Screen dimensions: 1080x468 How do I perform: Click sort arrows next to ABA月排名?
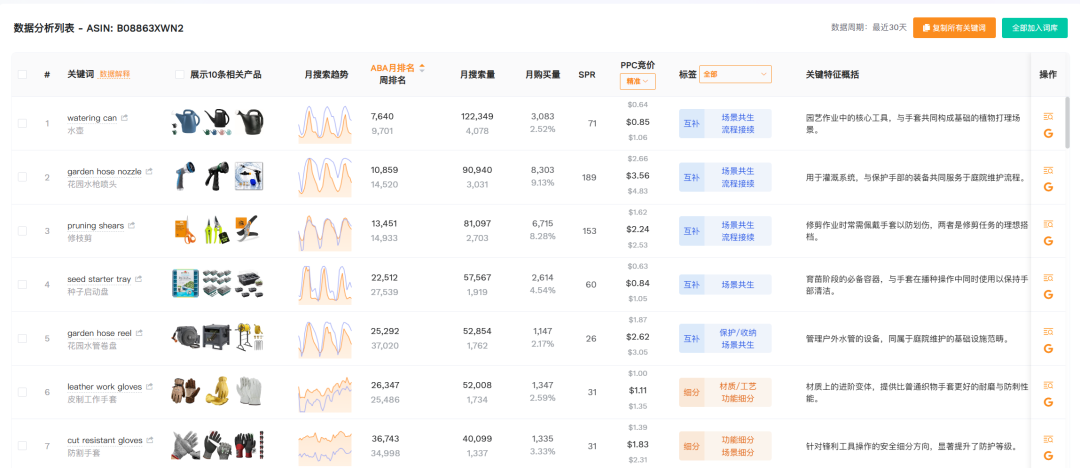coord(422,68)
